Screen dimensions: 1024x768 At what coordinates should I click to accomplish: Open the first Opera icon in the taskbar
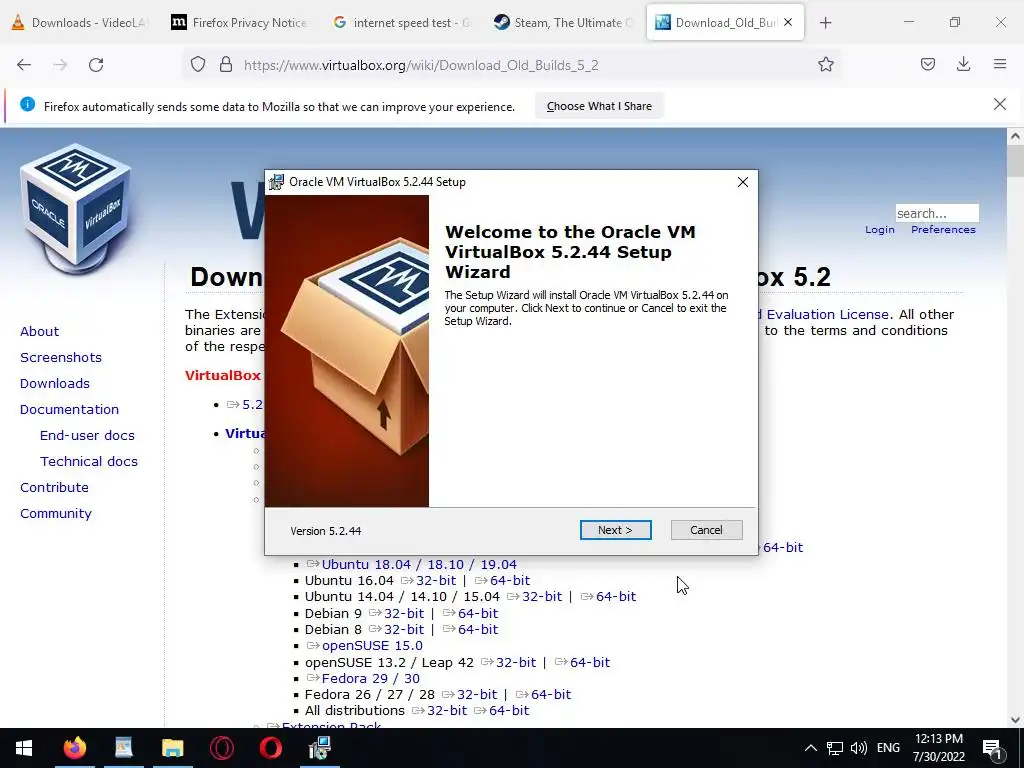(x=221, y=748)
